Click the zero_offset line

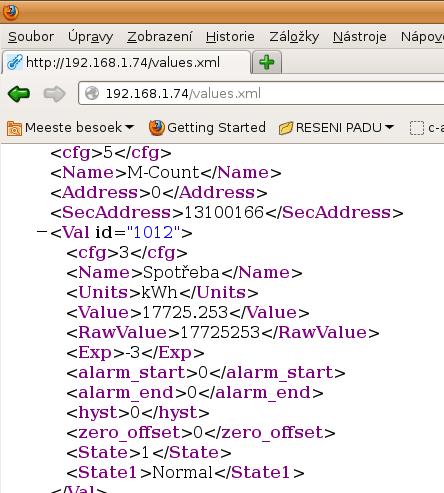[x=201, y=432]
